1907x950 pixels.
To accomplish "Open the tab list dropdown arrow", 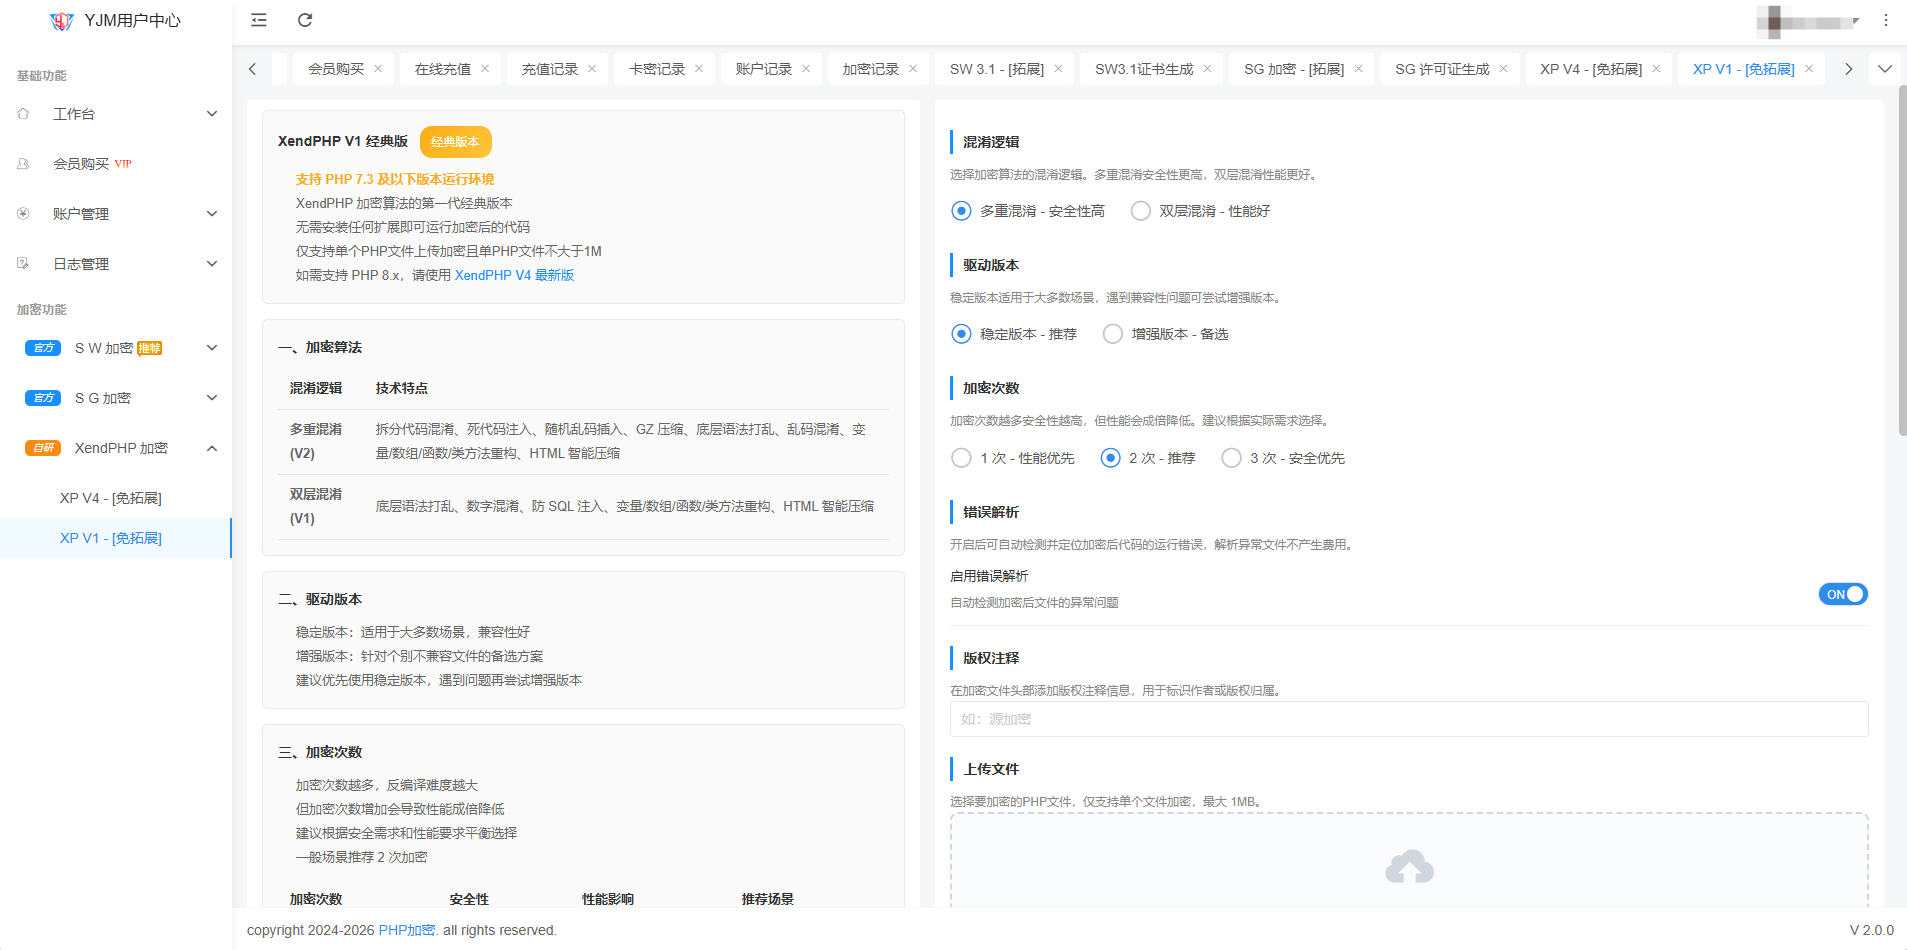I will tap(1884, 69).
